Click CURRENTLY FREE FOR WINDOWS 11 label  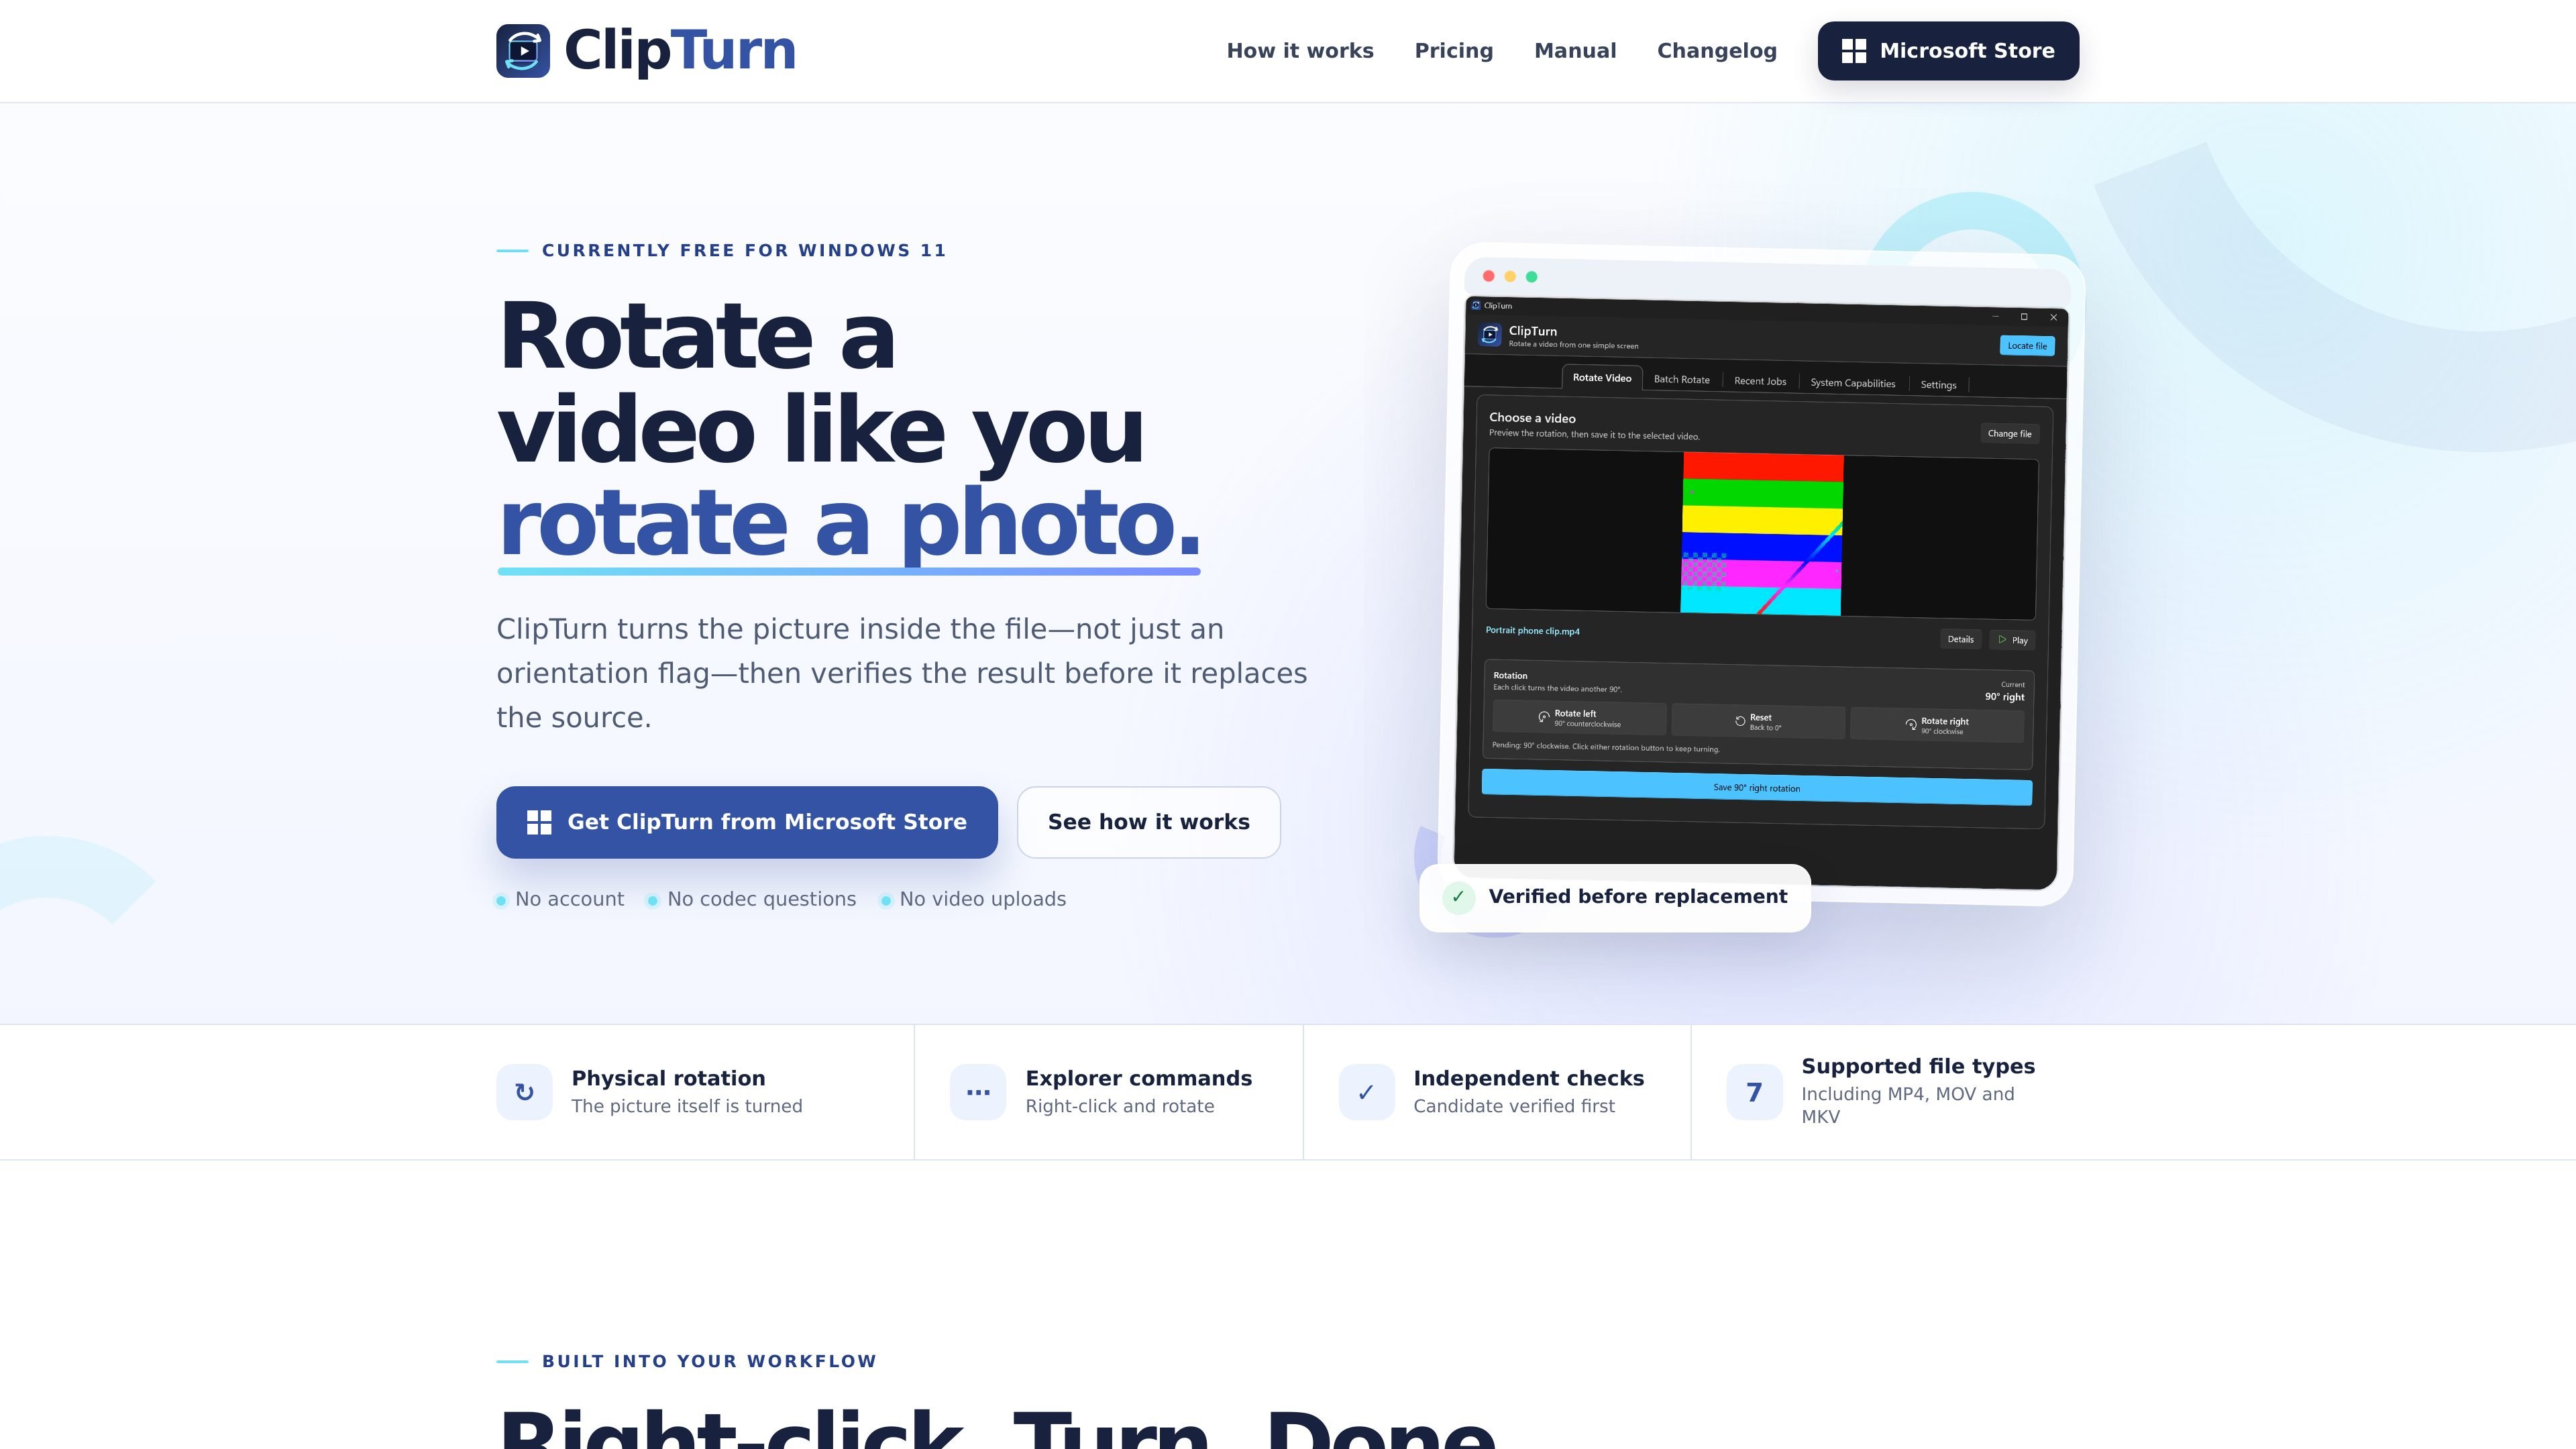pos(744,251)
